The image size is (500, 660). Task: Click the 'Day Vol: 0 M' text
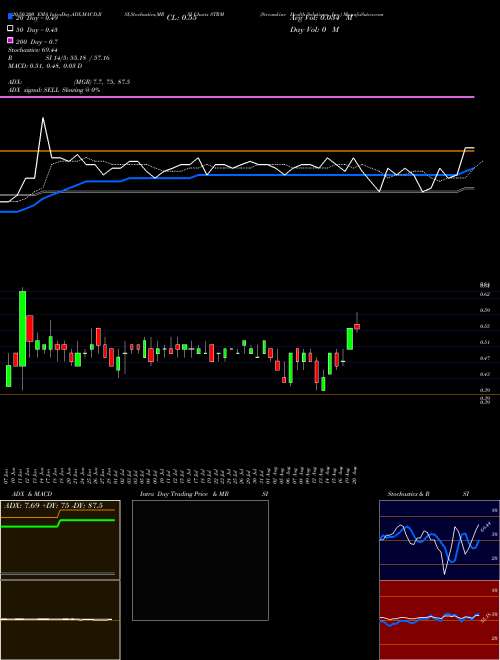[x=314, y=29]
